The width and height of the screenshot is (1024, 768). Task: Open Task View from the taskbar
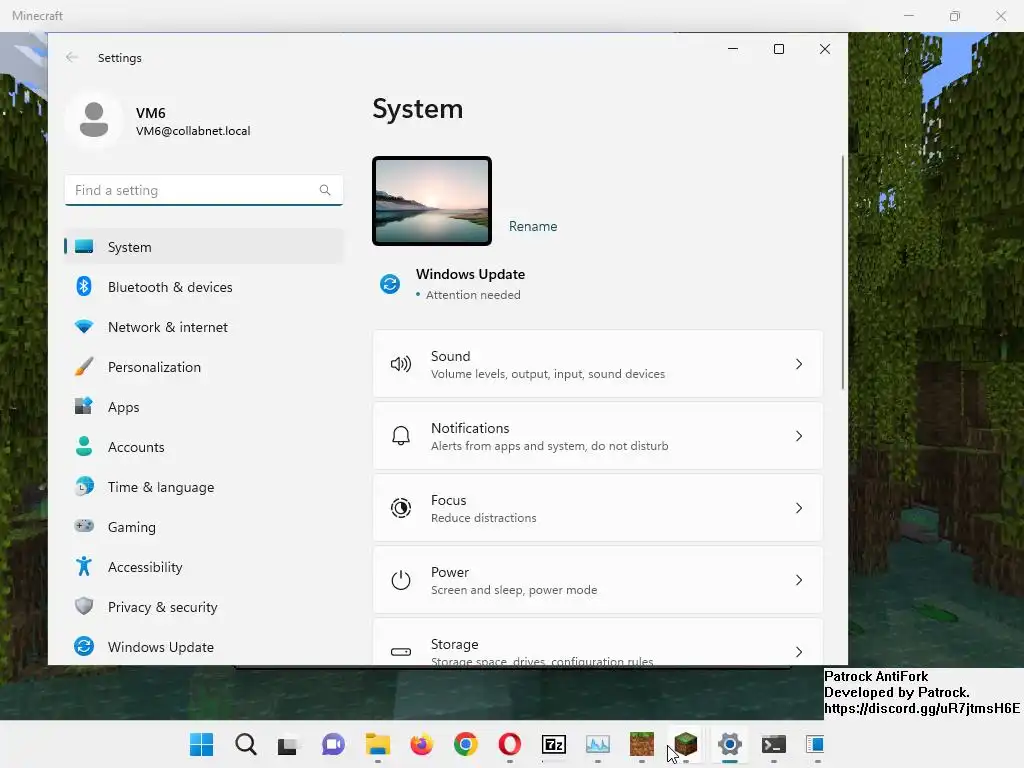click(288, 745)
